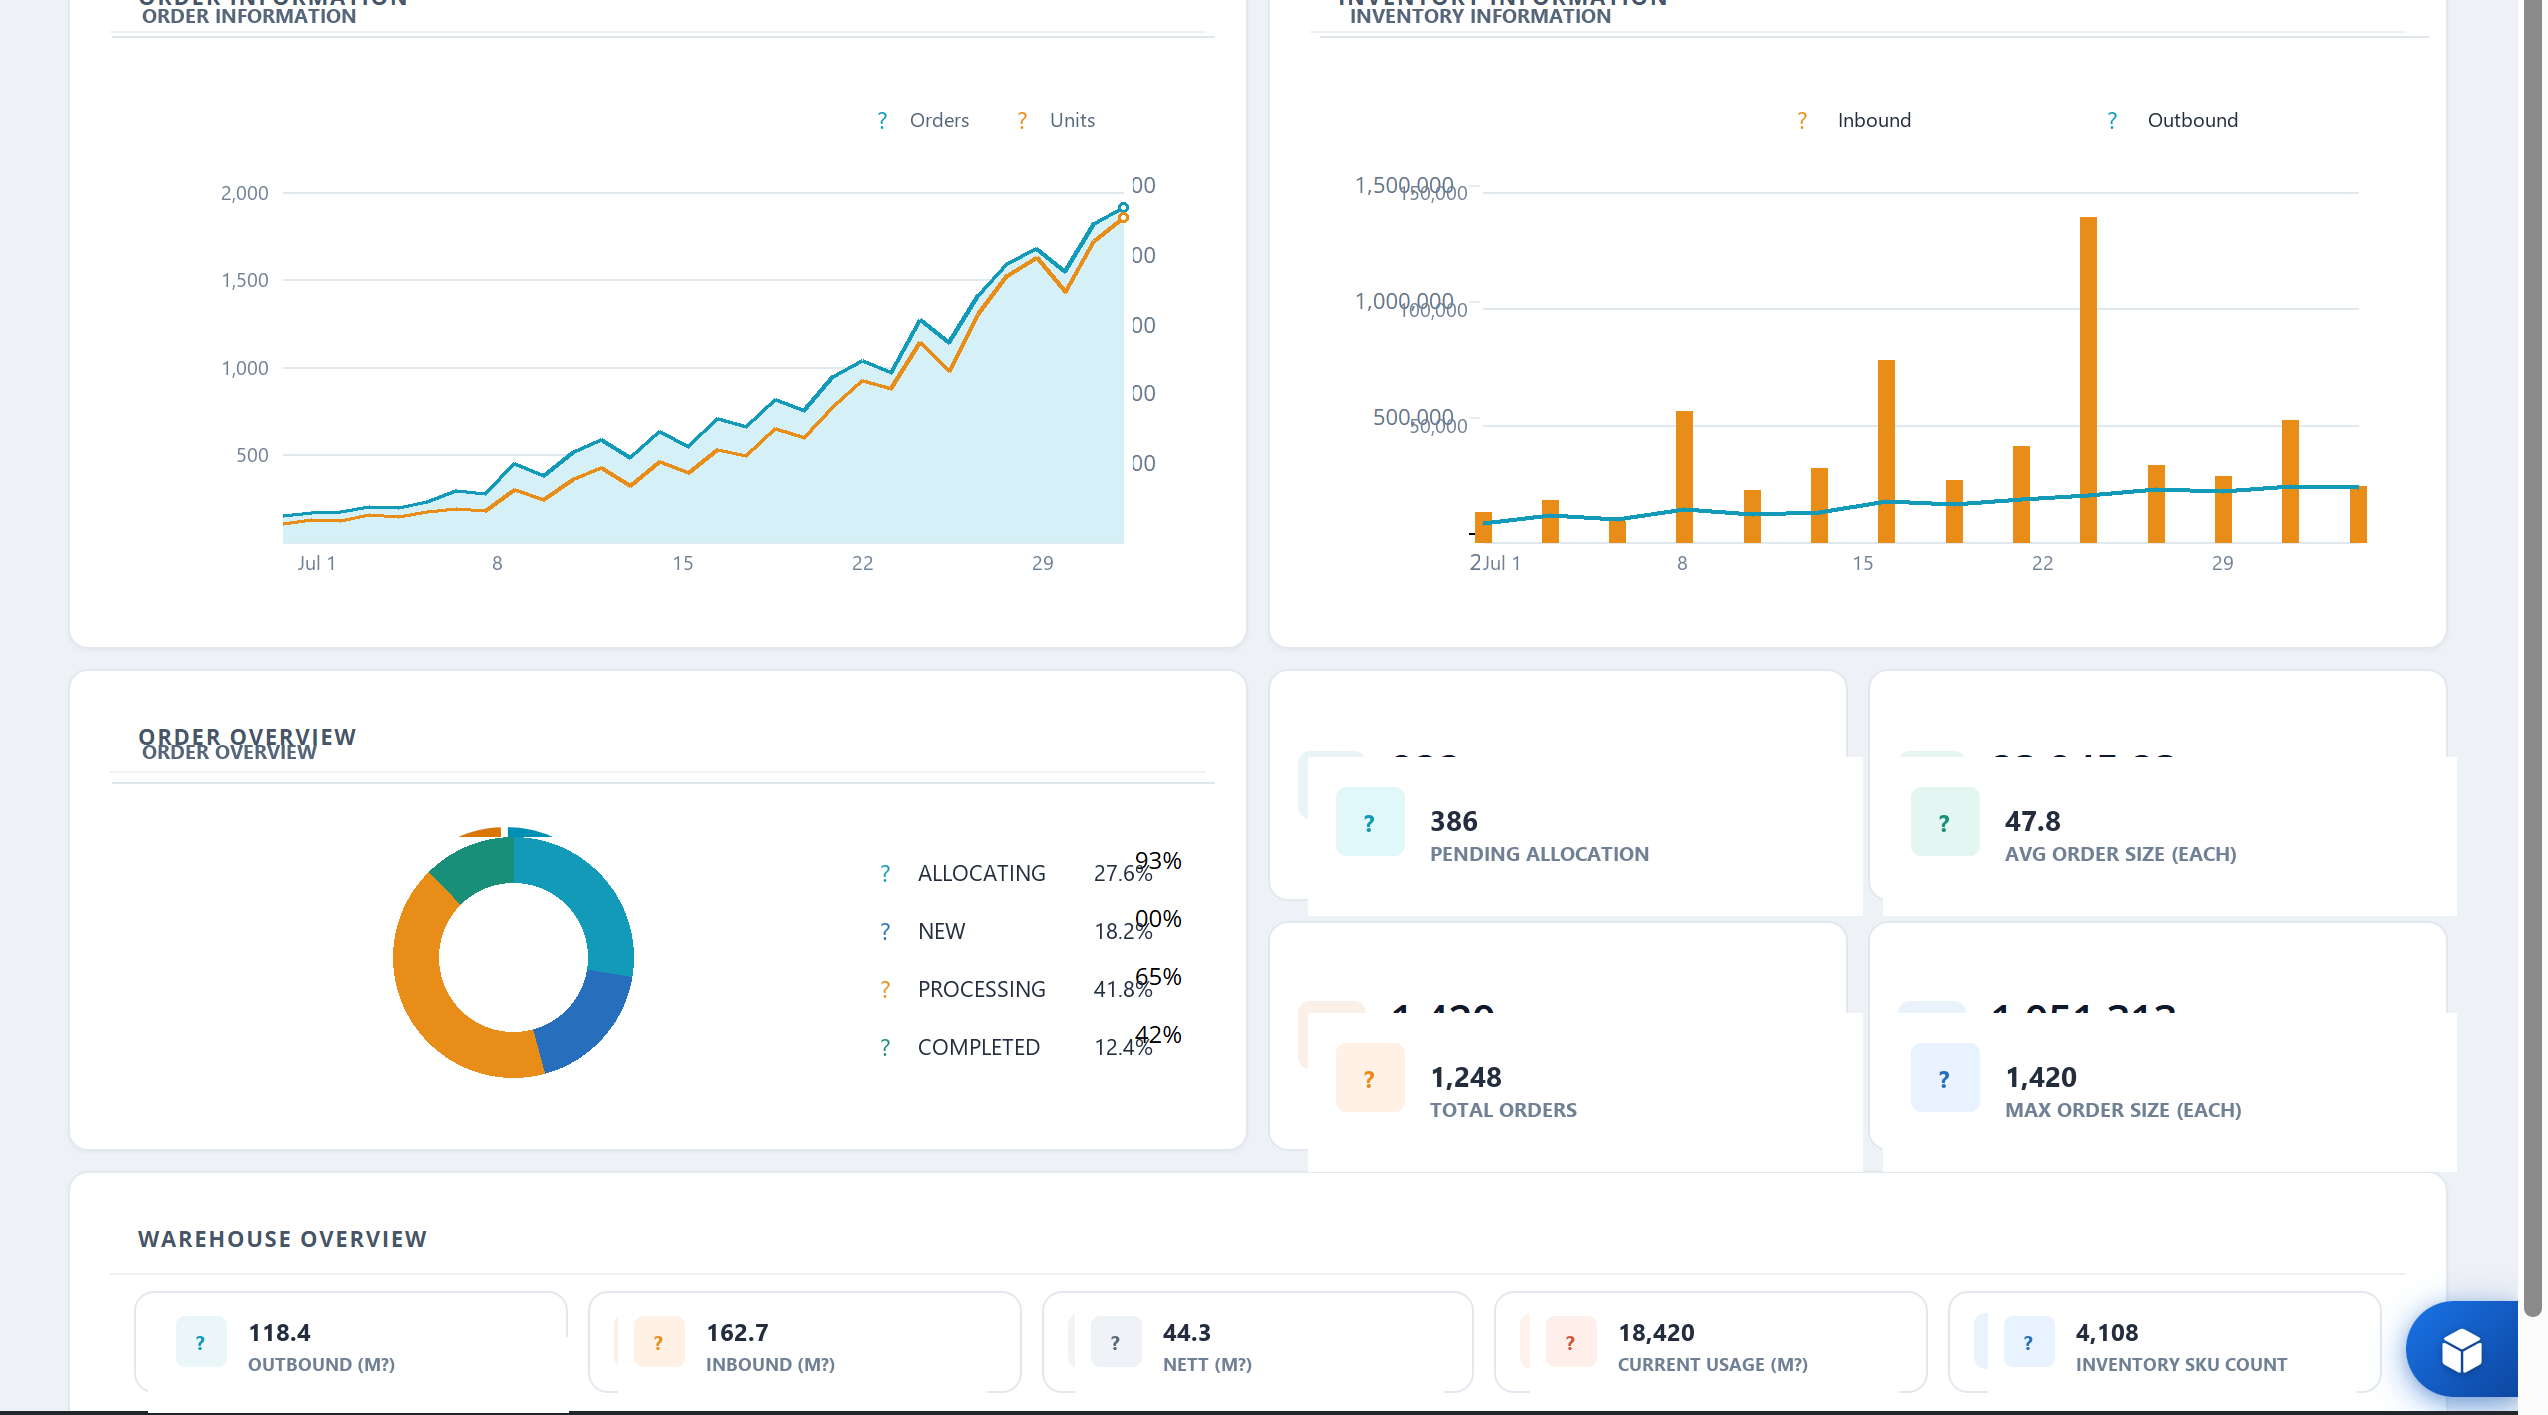Click the green Completed donut segment
The height and width of the screenshot is (1415, 2548).
(x=473, y=866)
